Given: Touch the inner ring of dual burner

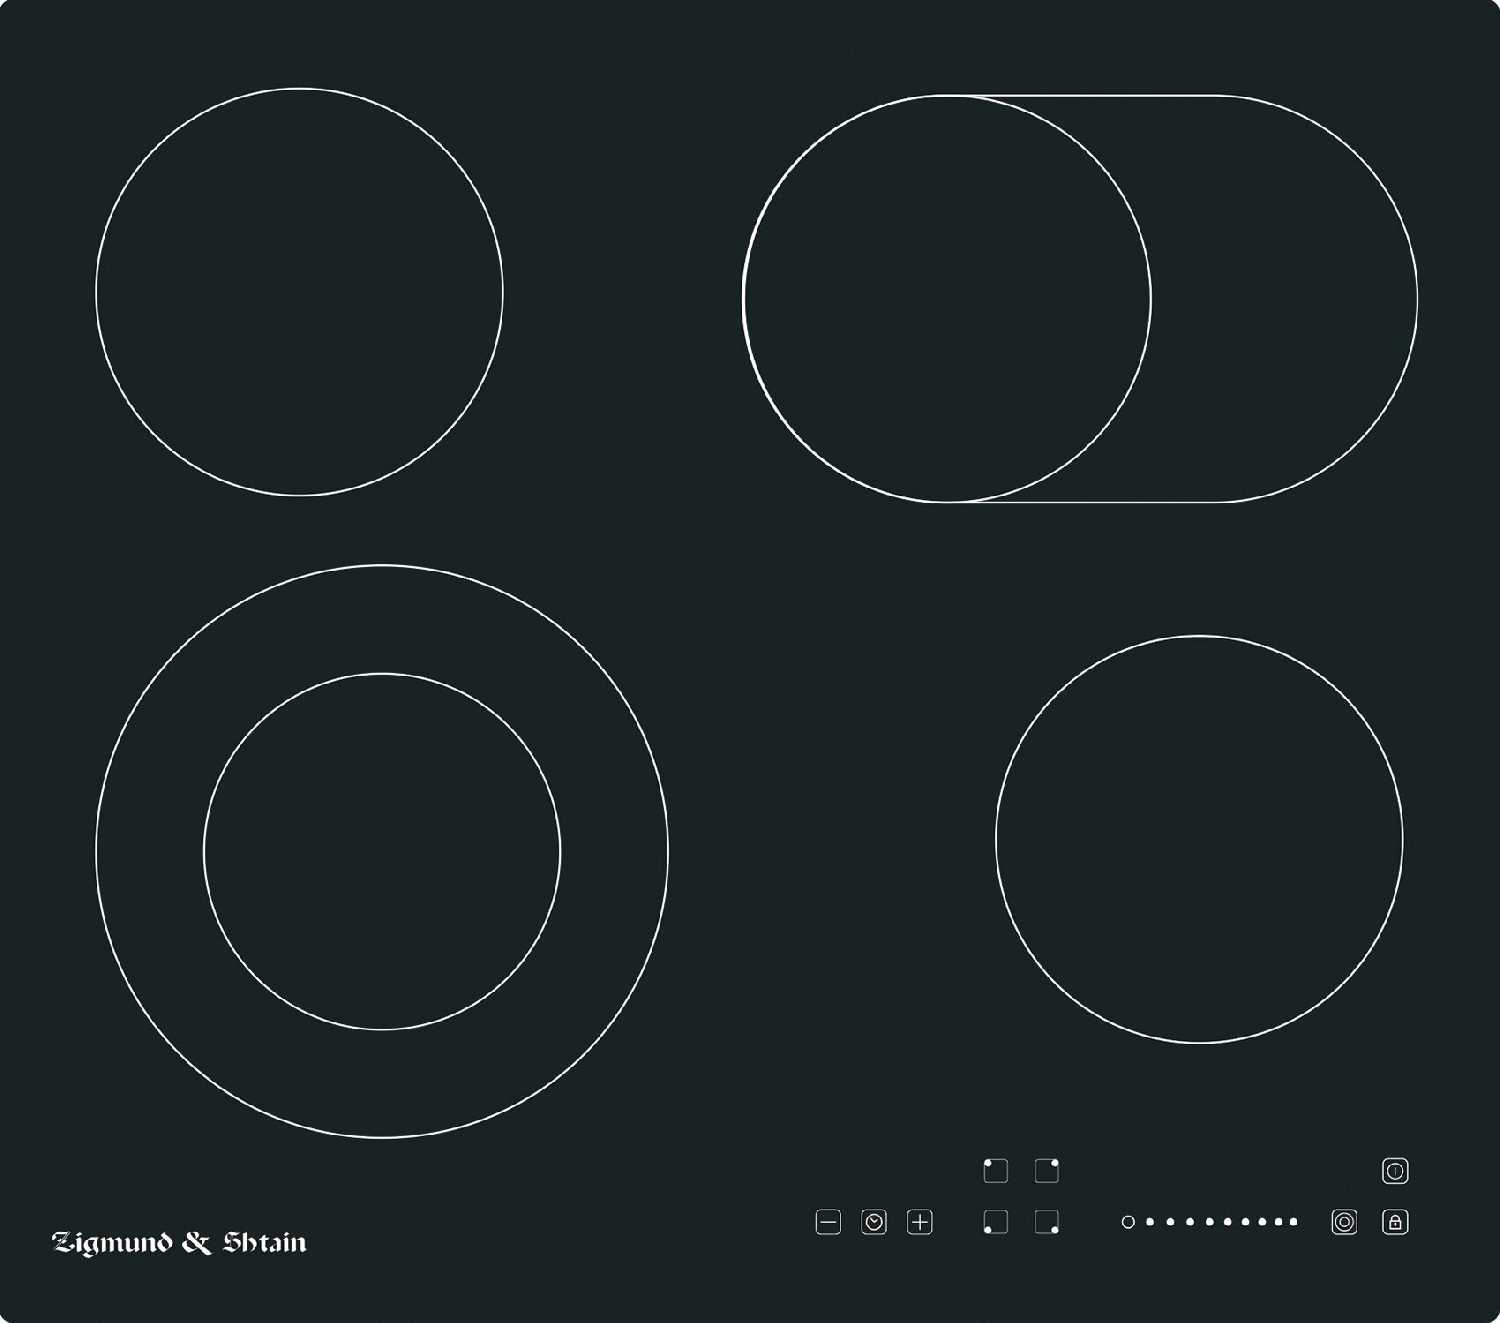Looking at the screenshot, I should click(x=382, y=851).
